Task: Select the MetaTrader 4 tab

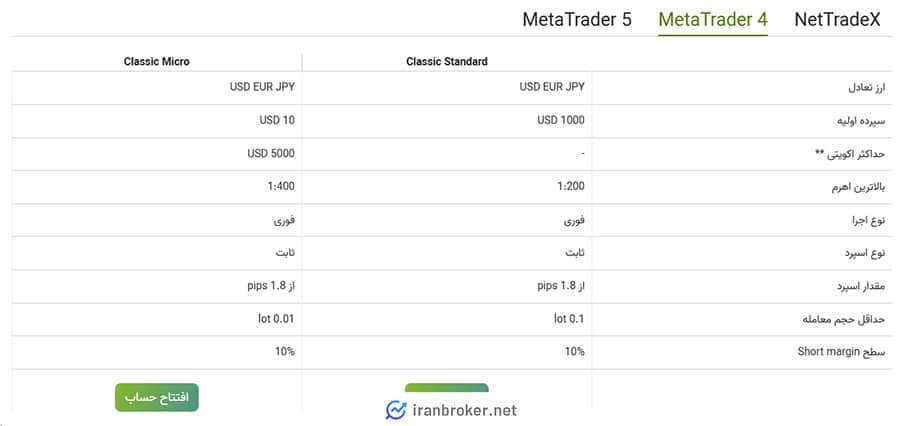Action: tap(712, 19)
